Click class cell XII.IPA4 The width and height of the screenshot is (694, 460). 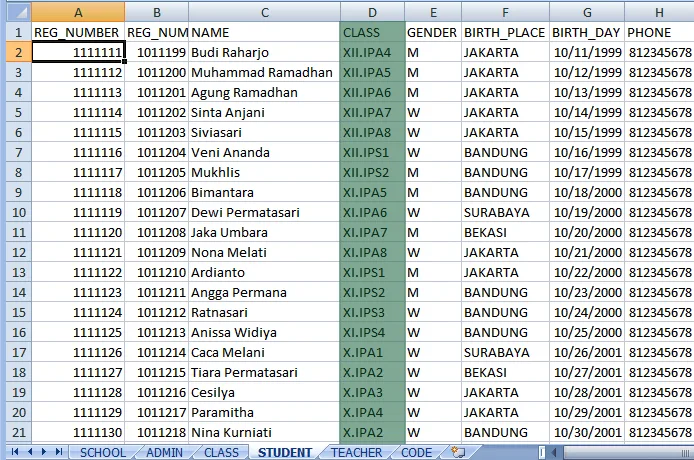tap(372, 52)
